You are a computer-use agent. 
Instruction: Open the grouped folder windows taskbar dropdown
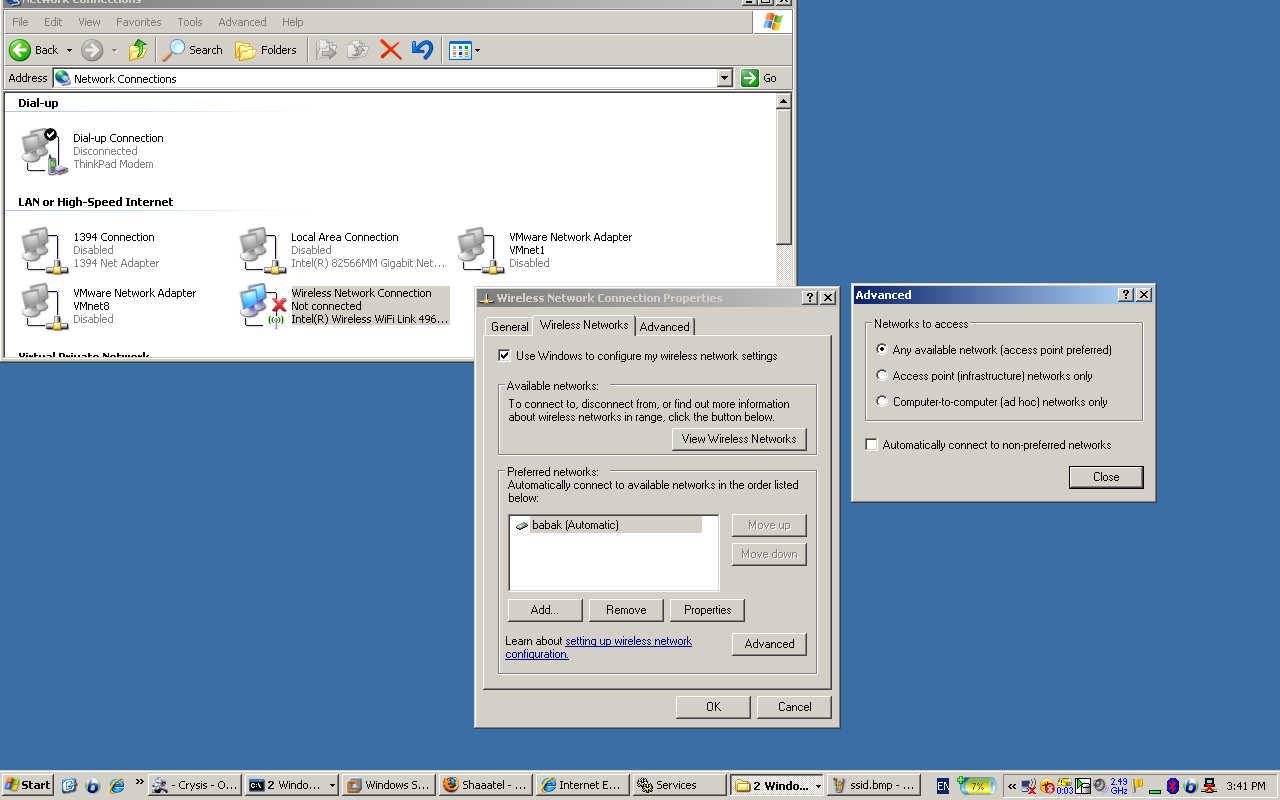tap(818, 786)
